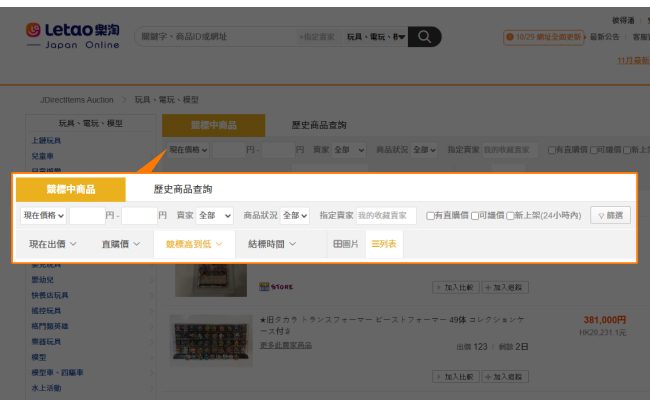
Task: Select the 競標中商品 tab
Action: point(70,189)
